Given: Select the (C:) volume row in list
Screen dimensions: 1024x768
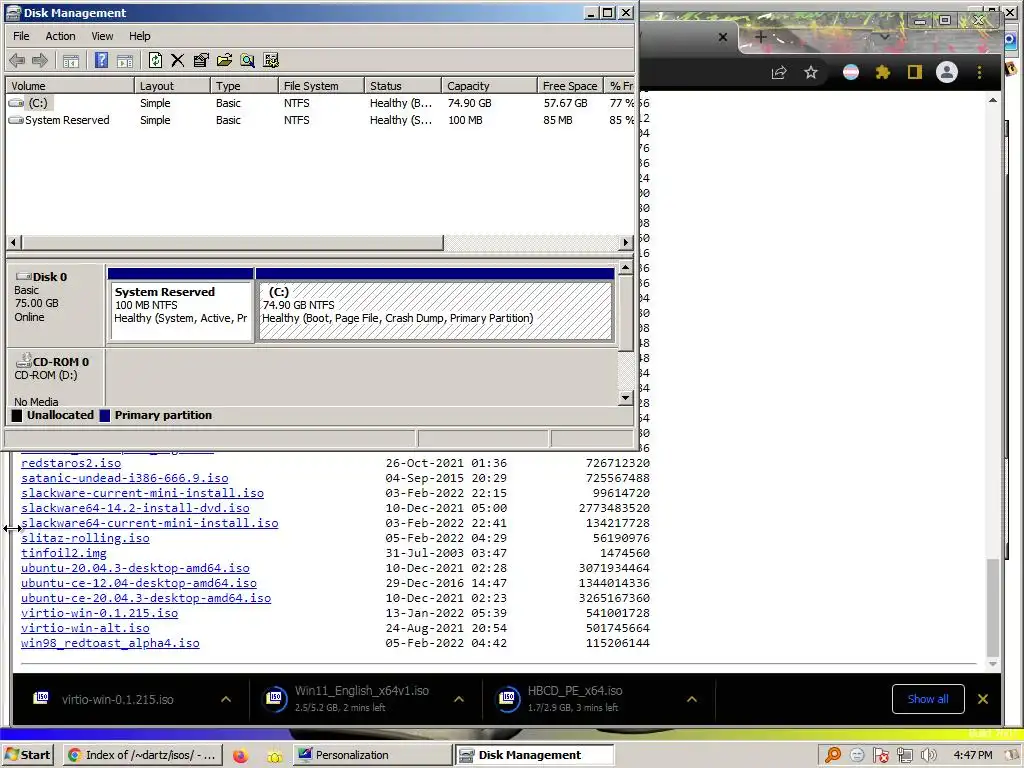Looking at the screenshot, I should point(320,103).
